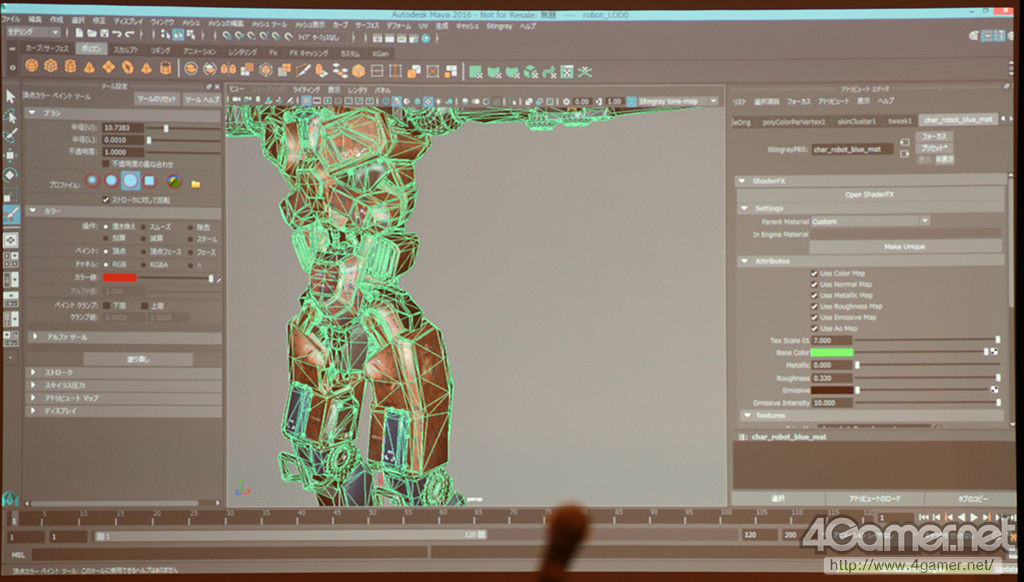This screenshot has width=1024, height=582.
Task: Click the Save Scene disk icon
Action: [104, 33]
